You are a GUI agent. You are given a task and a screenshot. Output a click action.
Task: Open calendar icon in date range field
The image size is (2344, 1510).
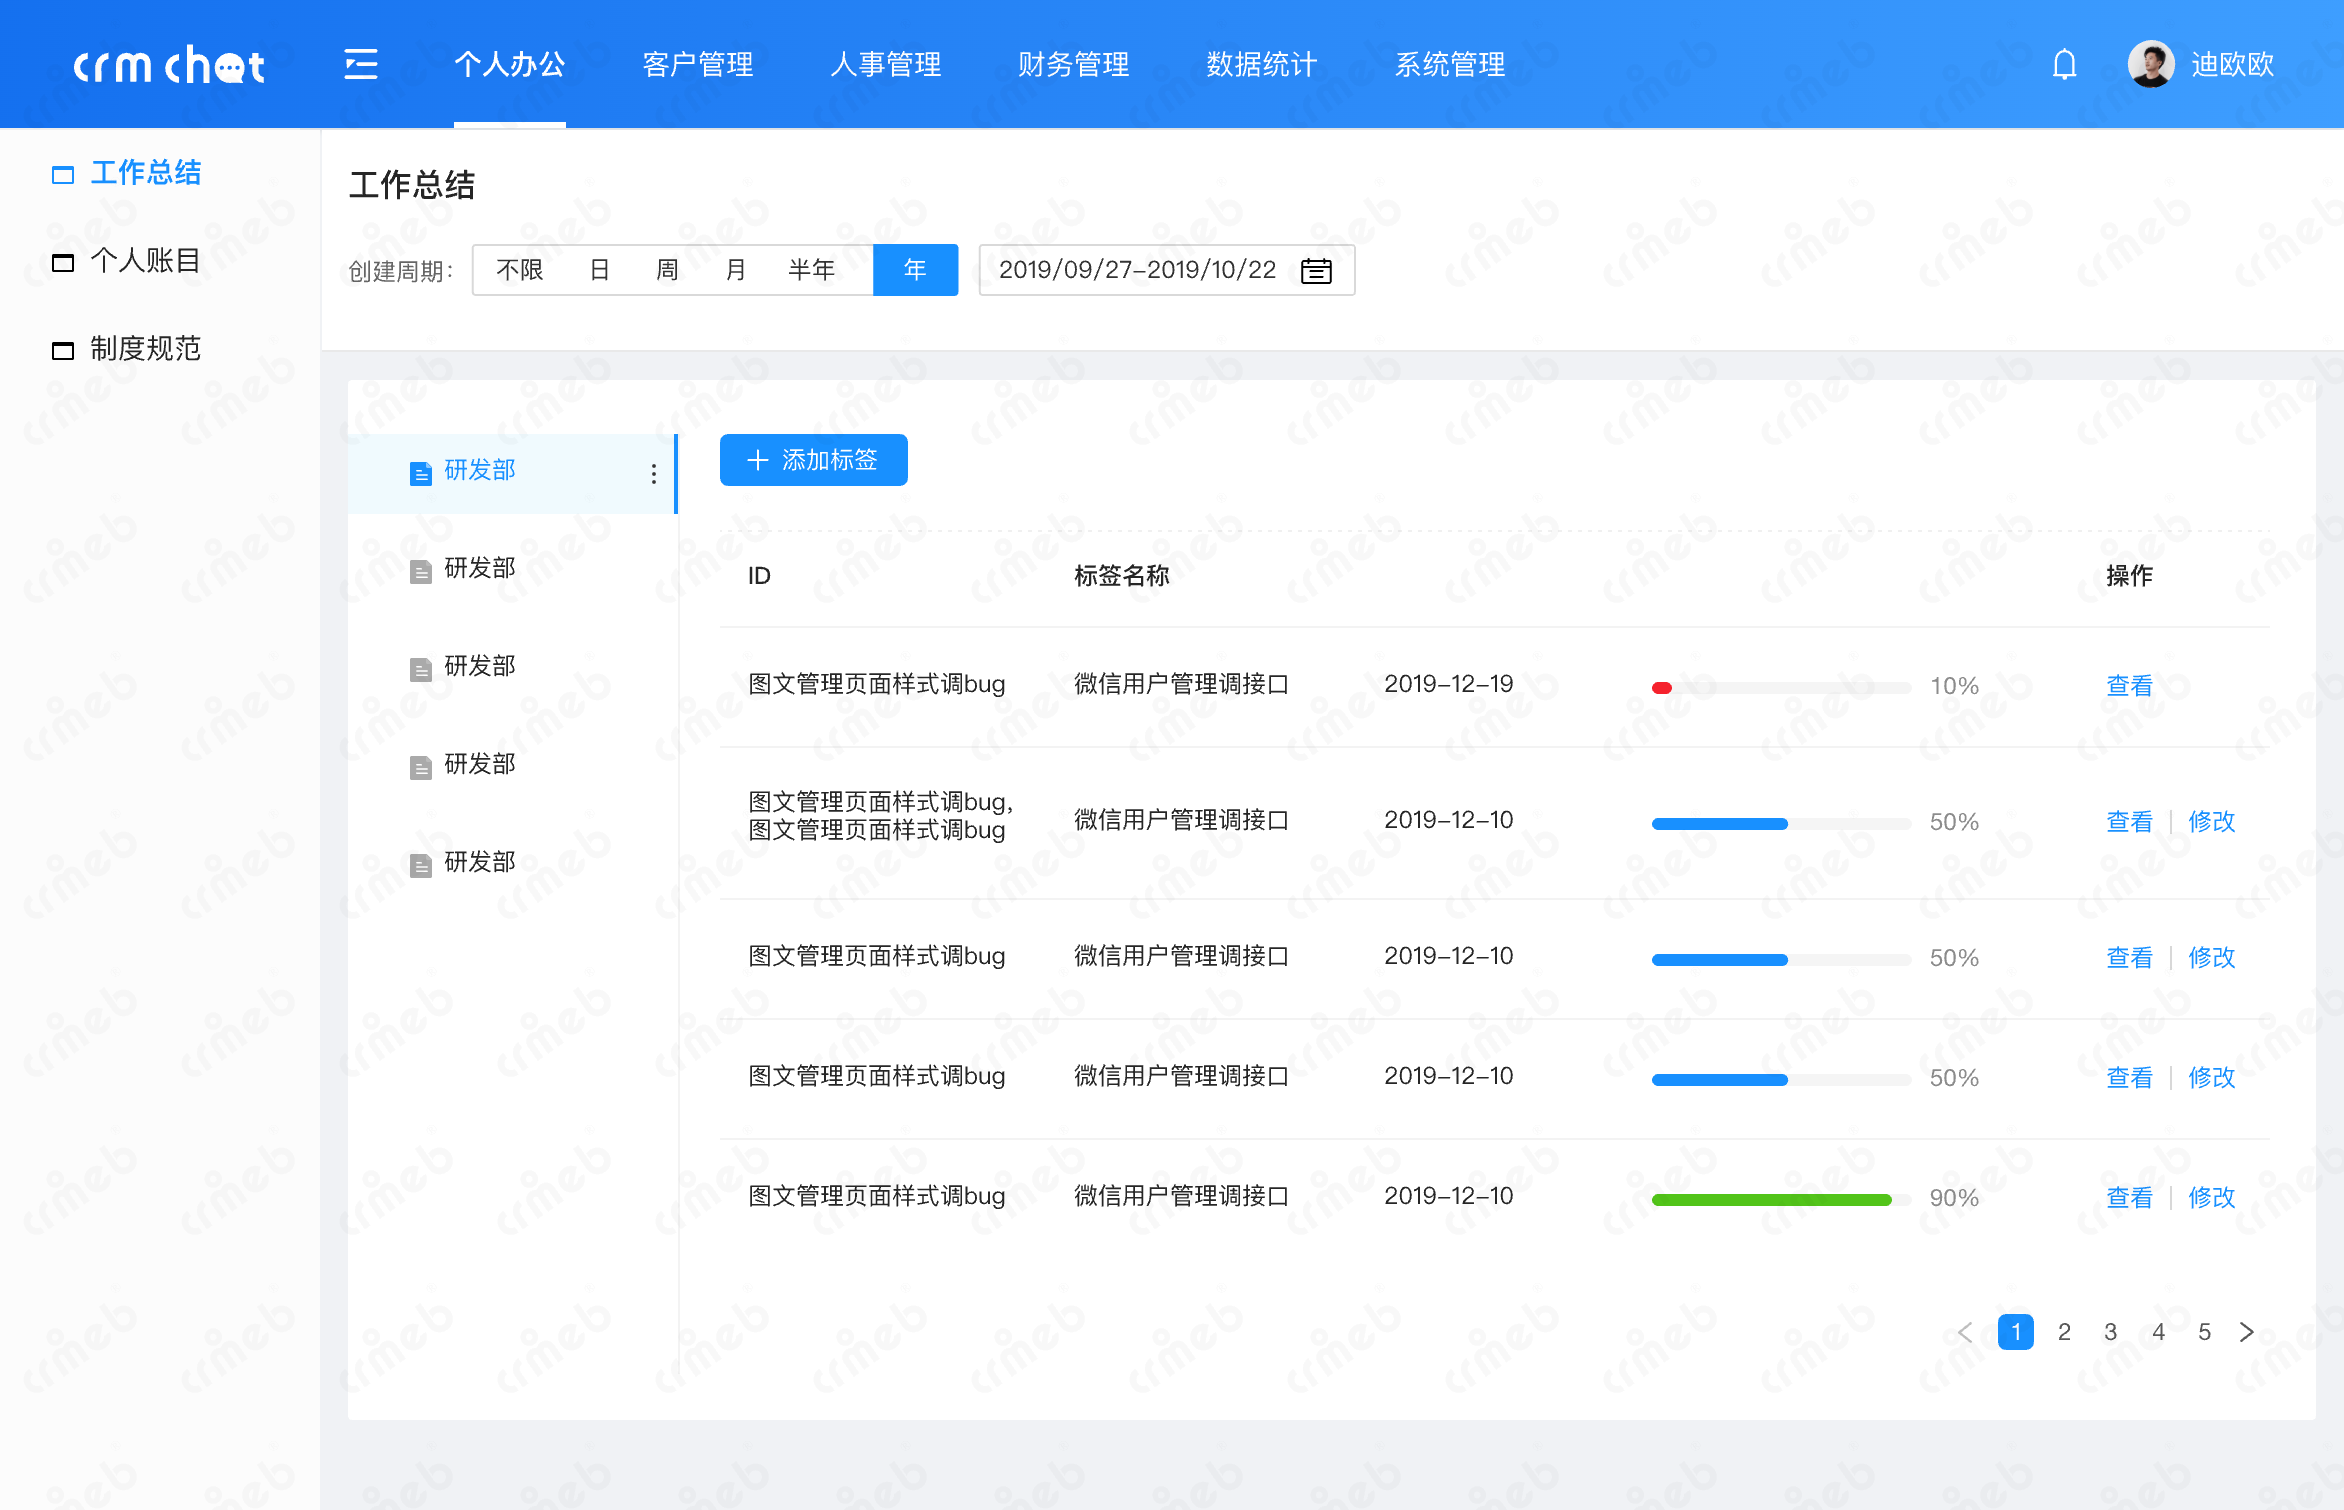(x=1315, y=271)
